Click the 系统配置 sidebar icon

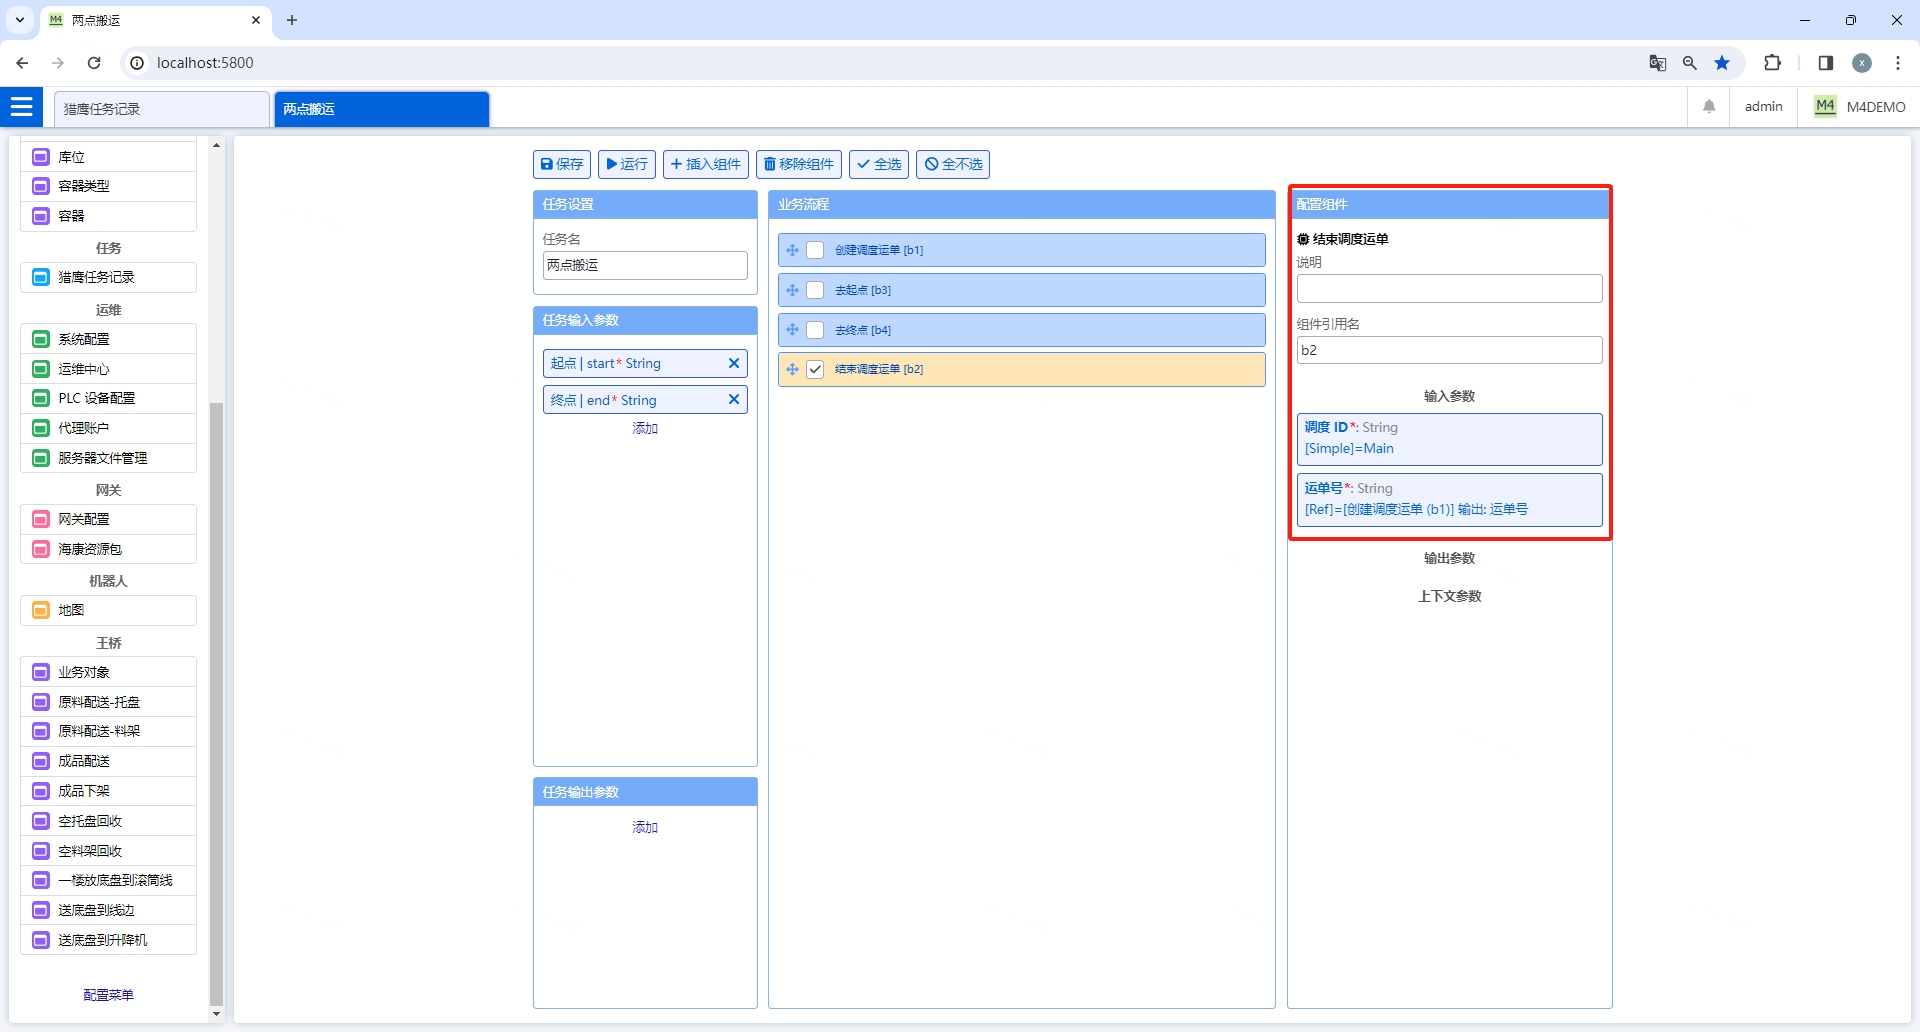click(41, 339)
